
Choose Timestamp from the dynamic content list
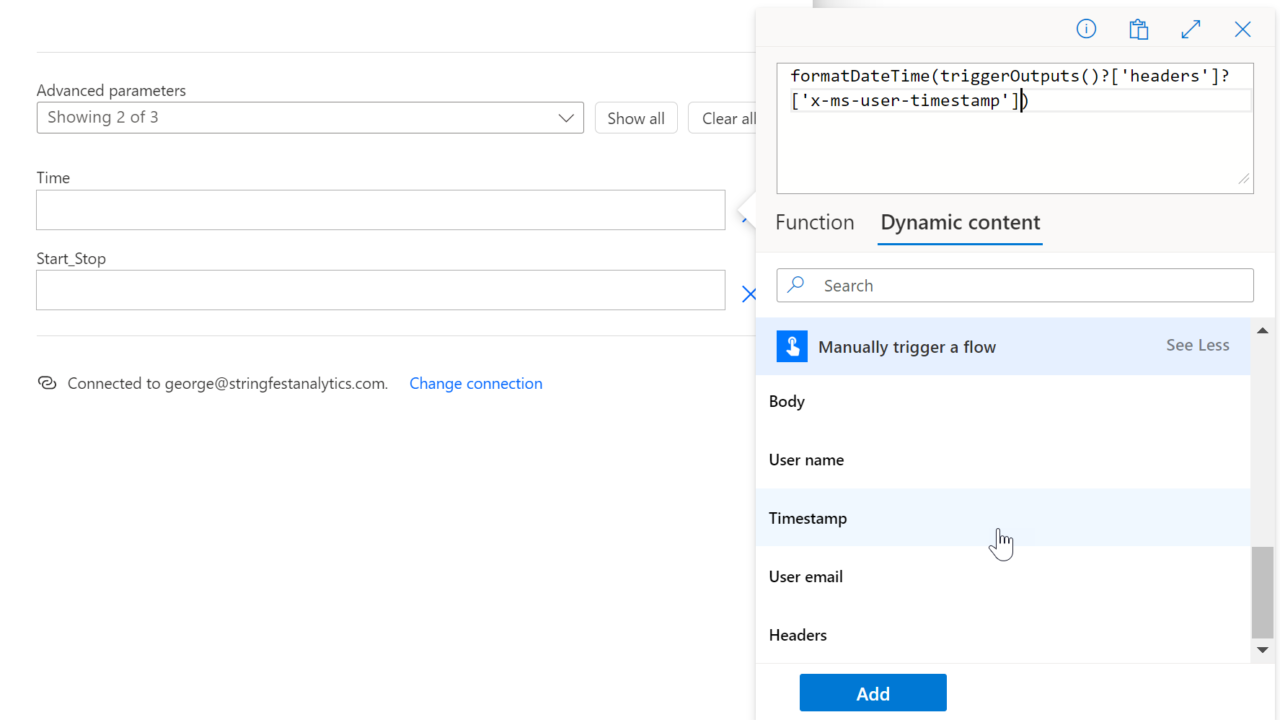coord(808,518)
